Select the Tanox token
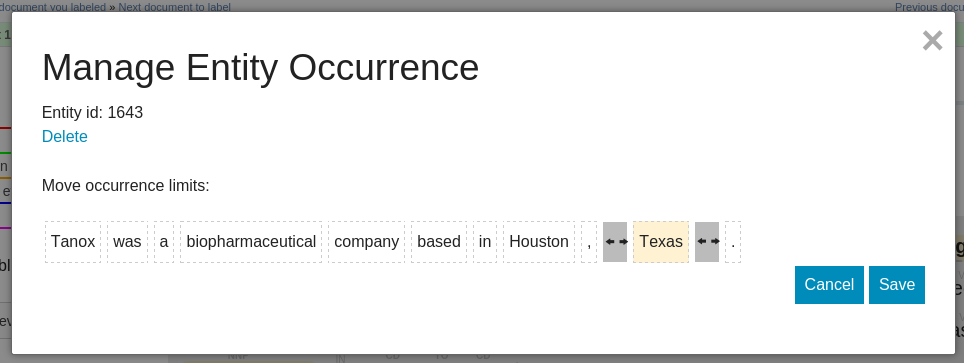This screenshot has width=964, height=363. [x=73, y=242]
